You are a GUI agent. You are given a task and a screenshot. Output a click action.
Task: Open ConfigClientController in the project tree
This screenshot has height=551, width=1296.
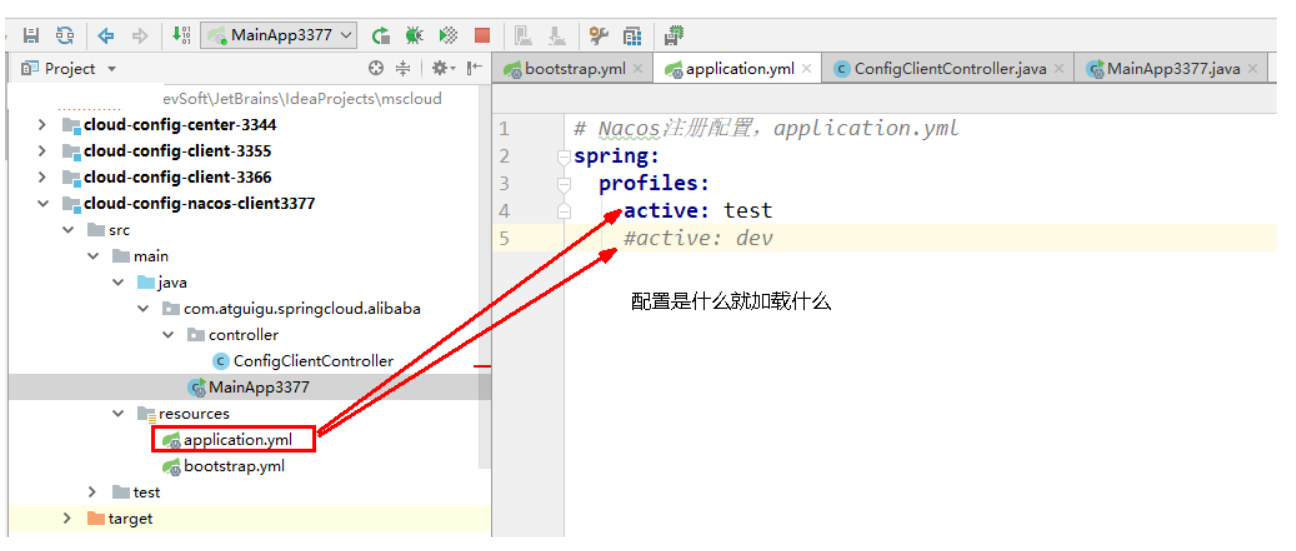[313, 361]
